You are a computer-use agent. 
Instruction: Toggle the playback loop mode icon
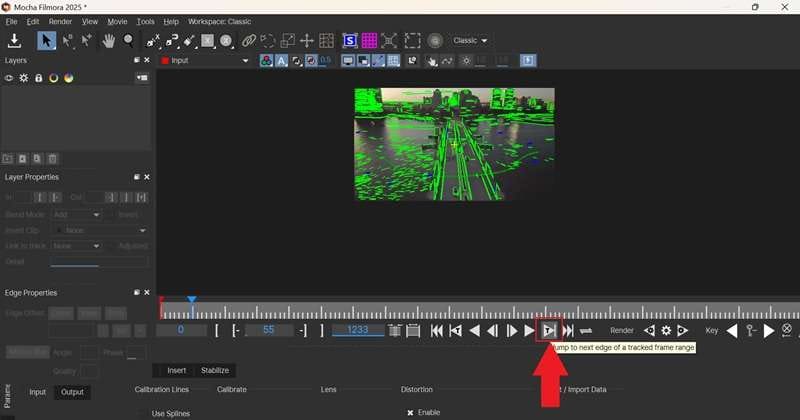(x=586, y=331)
